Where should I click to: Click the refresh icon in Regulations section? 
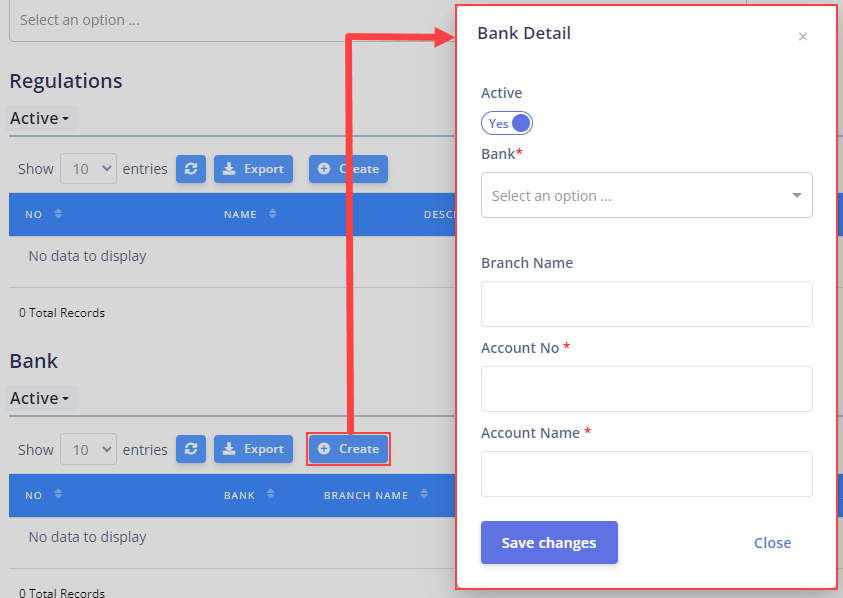tap(191, 169)
